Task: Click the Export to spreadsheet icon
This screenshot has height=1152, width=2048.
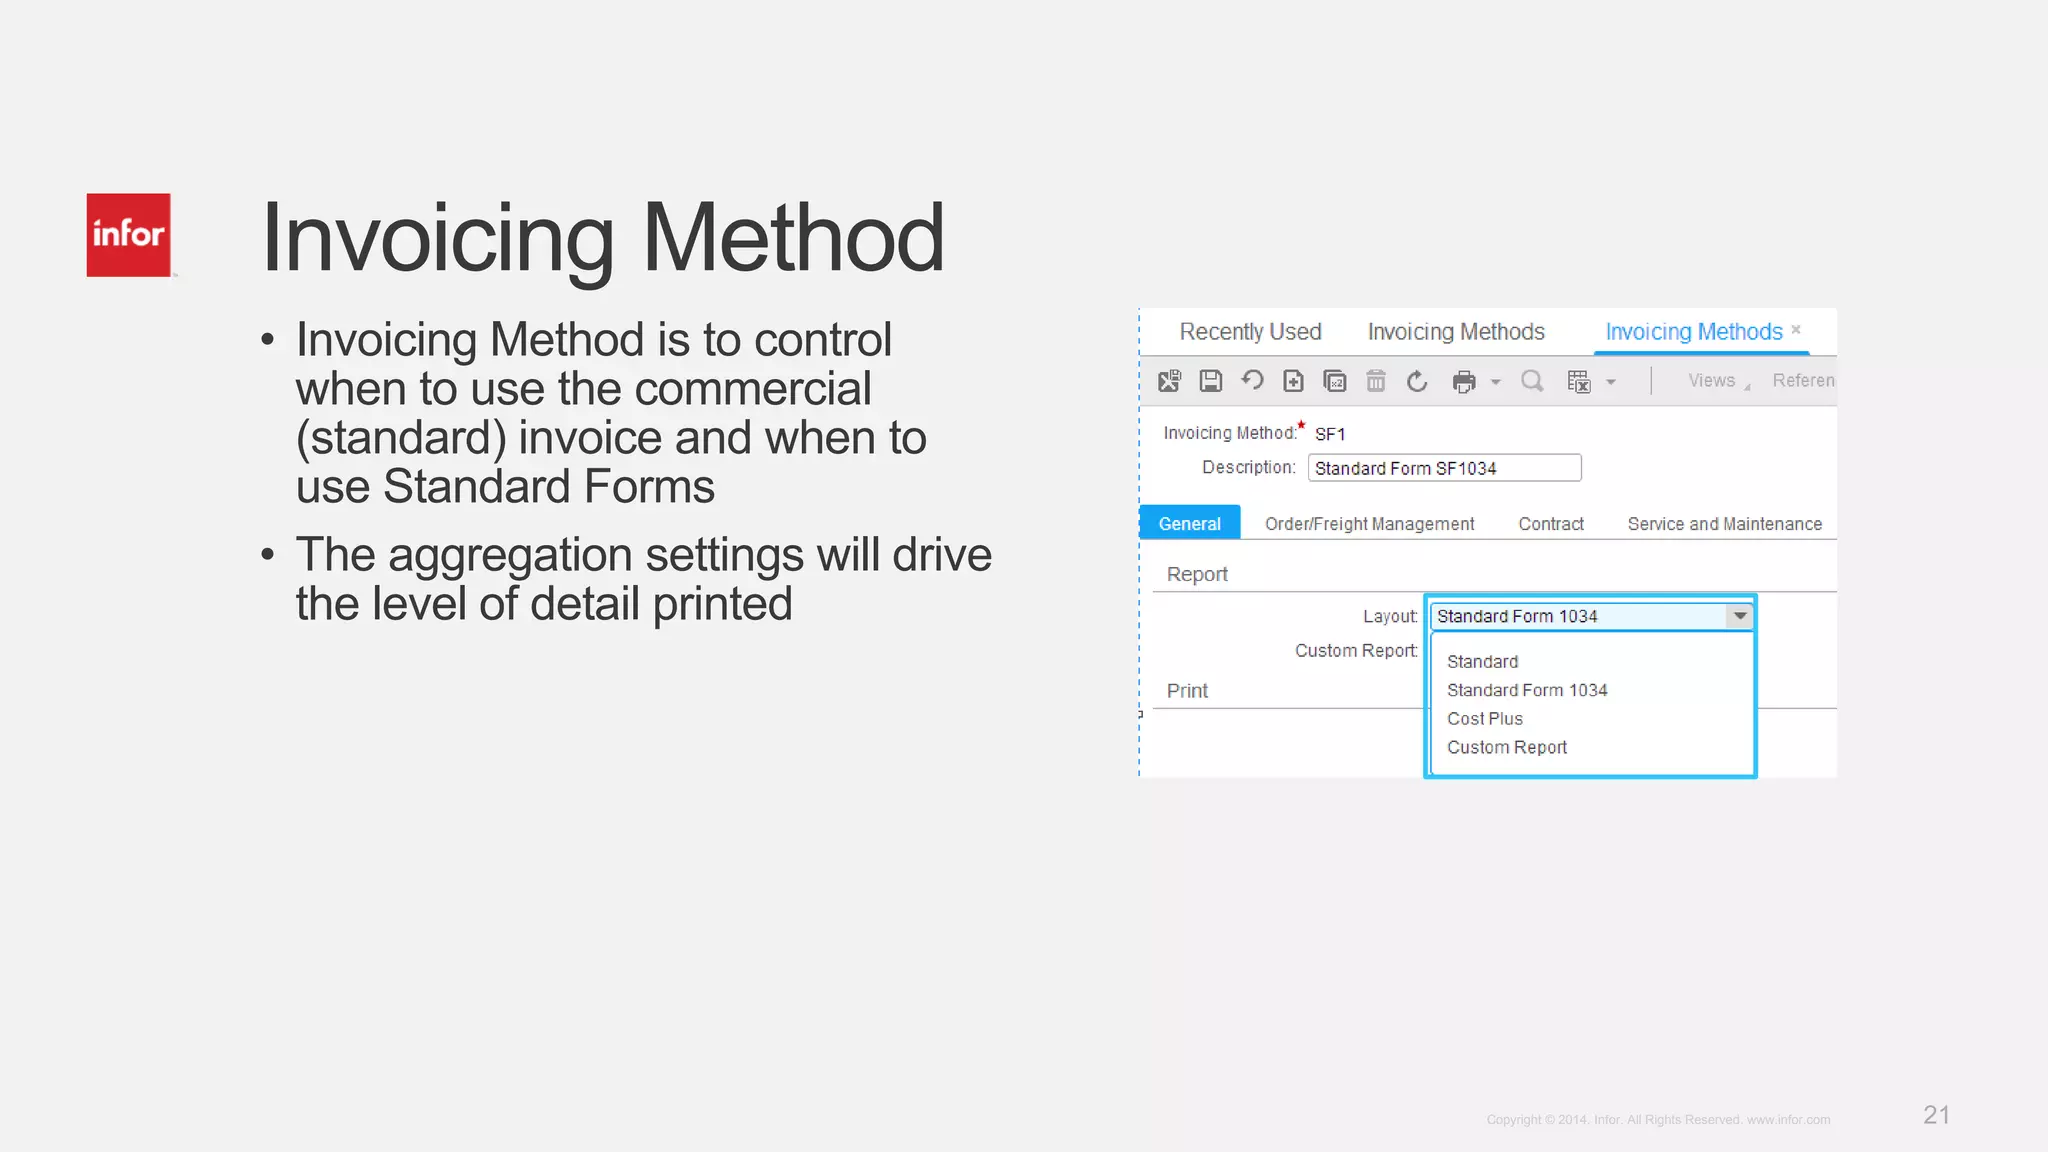Action: click(1579, 381)
